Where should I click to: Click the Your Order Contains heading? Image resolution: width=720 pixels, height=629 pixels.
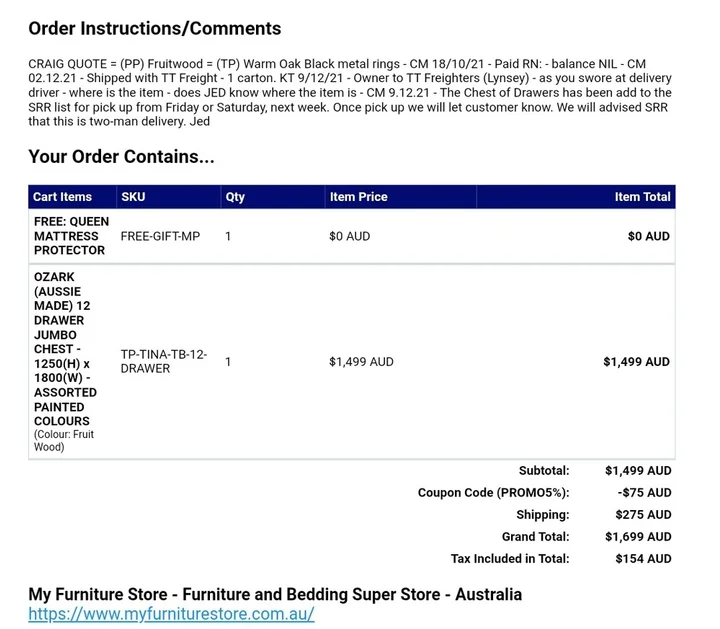[x=121, y=157]
